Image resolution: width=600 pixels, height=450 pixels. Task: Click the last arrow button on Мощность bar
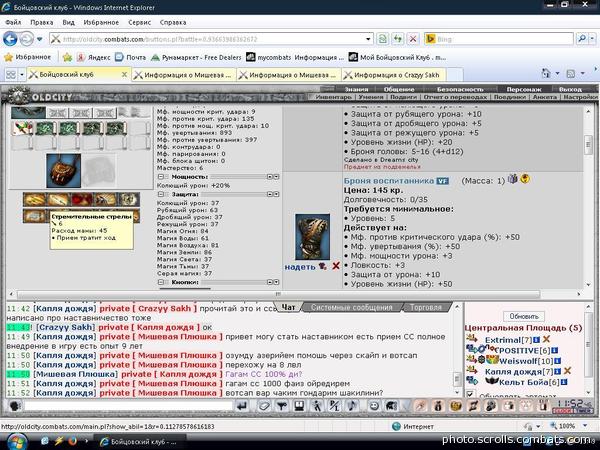(x=276, y=177)
